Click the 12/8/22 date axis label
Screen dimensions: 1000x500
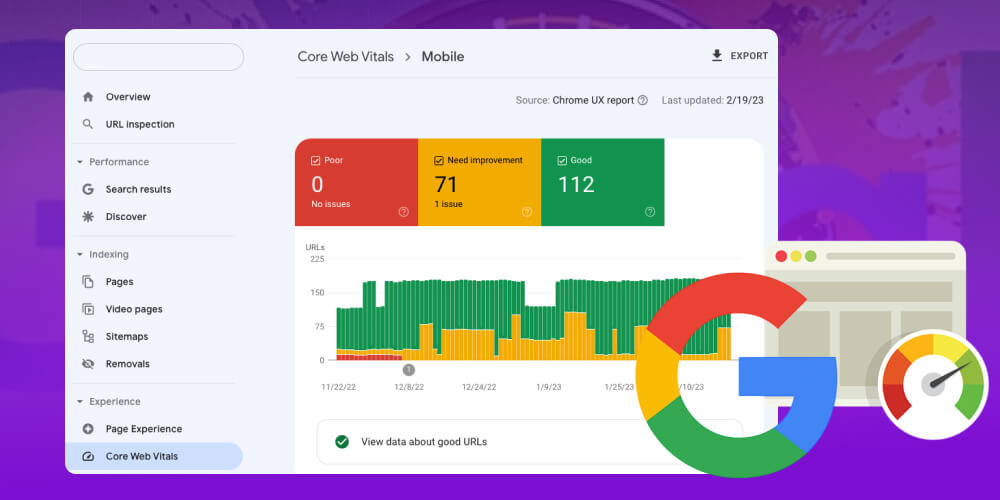click(x=409, y=387)
